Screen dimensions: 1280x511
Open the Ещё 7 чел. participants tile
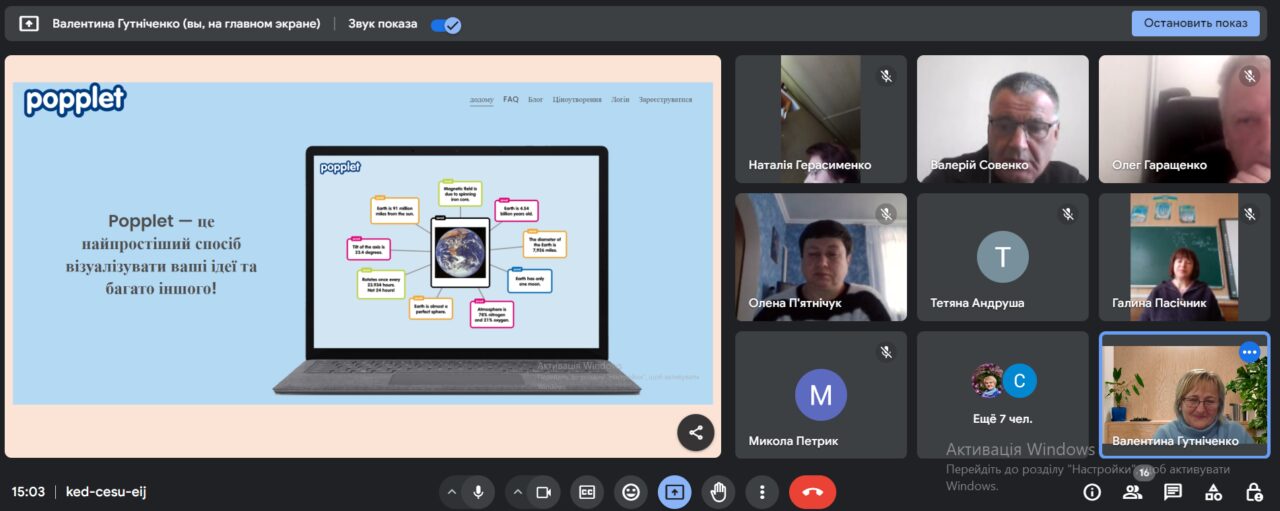pos(1003,395)
